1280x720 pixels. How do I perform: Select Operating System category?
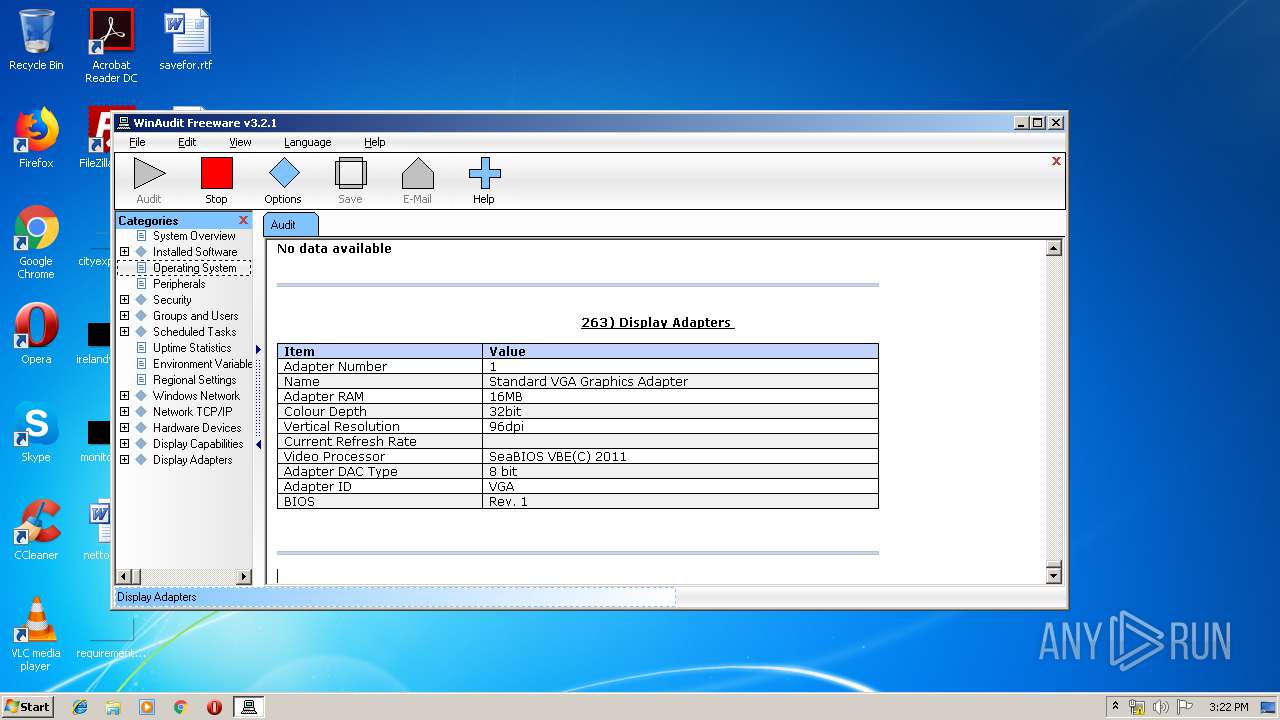coord(194,268)
